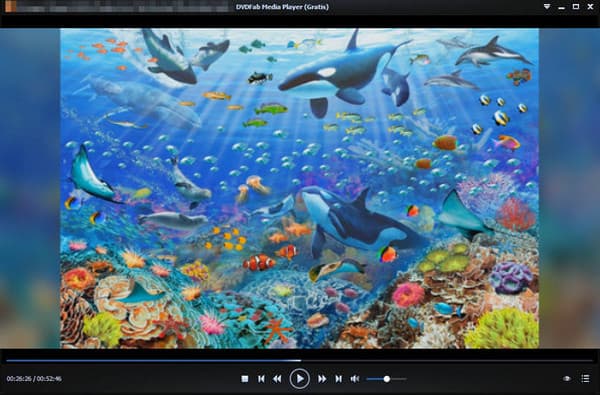600x395 pixels.
Task: Jump ahead on the unplayed part of the progress bar
Action: tap(447, 361)
